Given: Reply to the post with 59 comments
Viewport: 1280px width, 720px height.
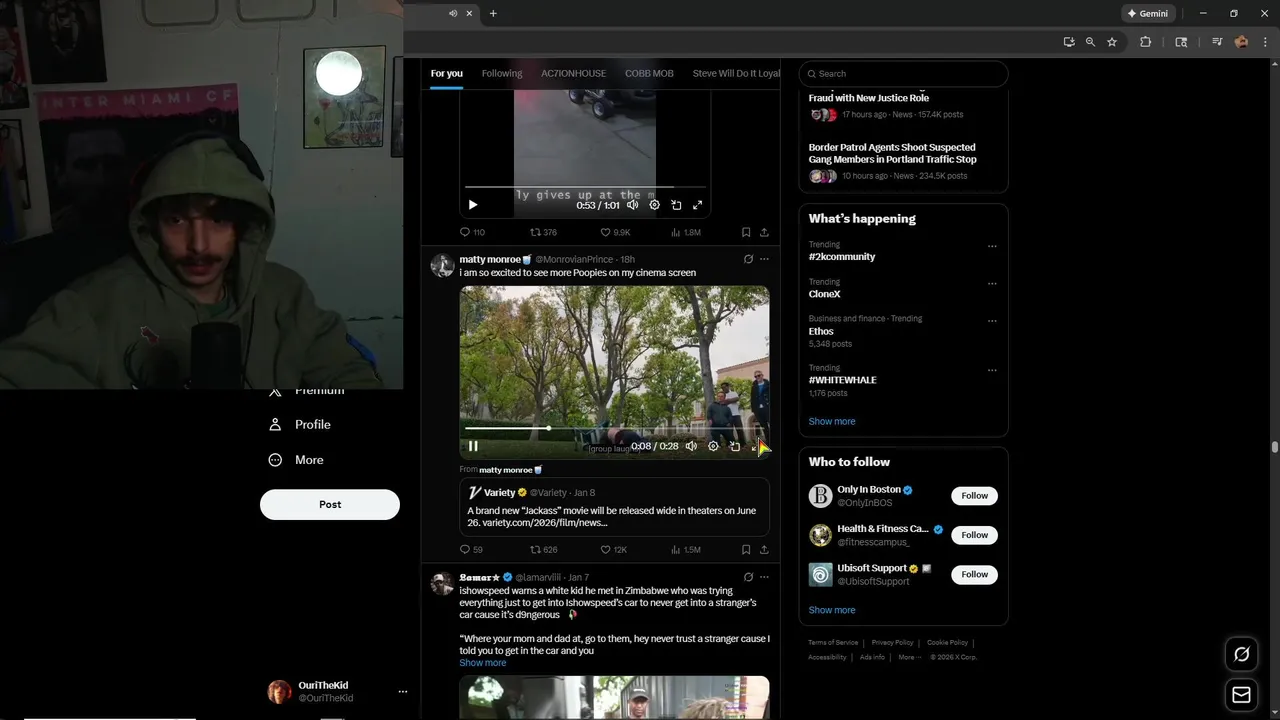Looking at the screenshot, I should coord(471,549).
